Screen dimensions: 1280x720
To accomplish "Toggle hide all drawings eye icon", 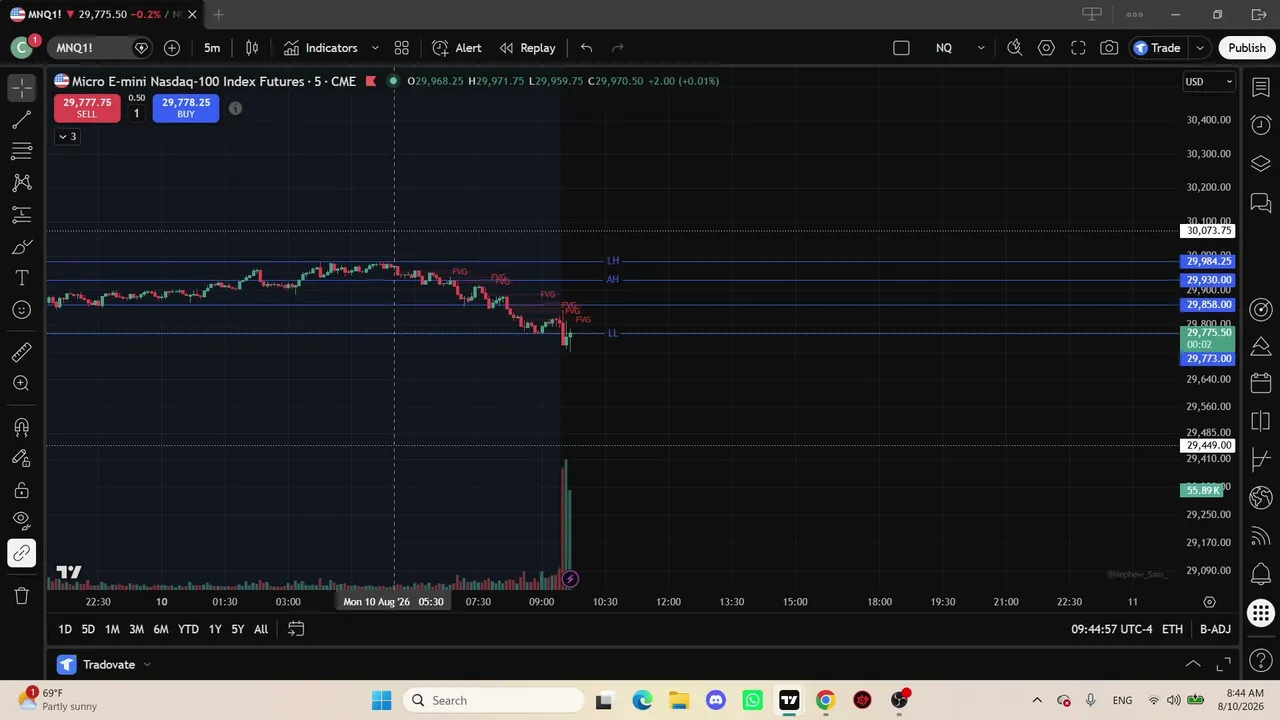I will coord(22,521).
